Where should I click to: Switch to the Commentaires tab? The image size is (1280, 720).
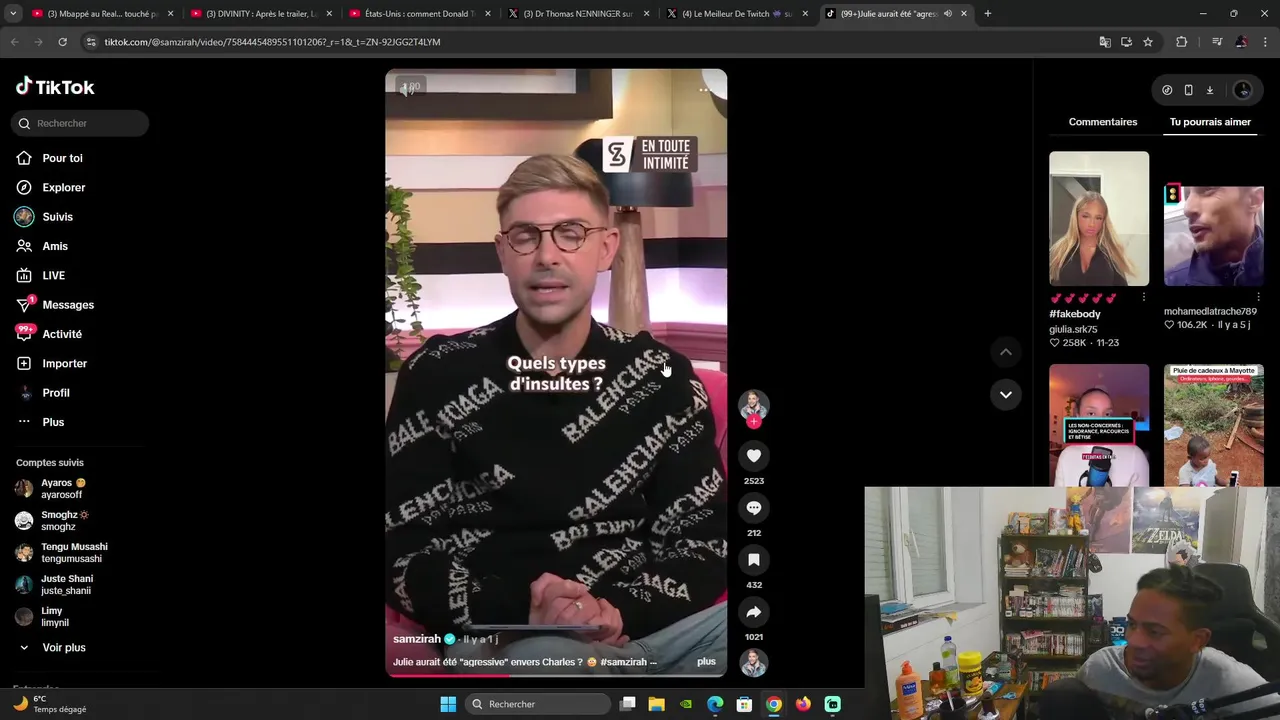click(1103, 122)
